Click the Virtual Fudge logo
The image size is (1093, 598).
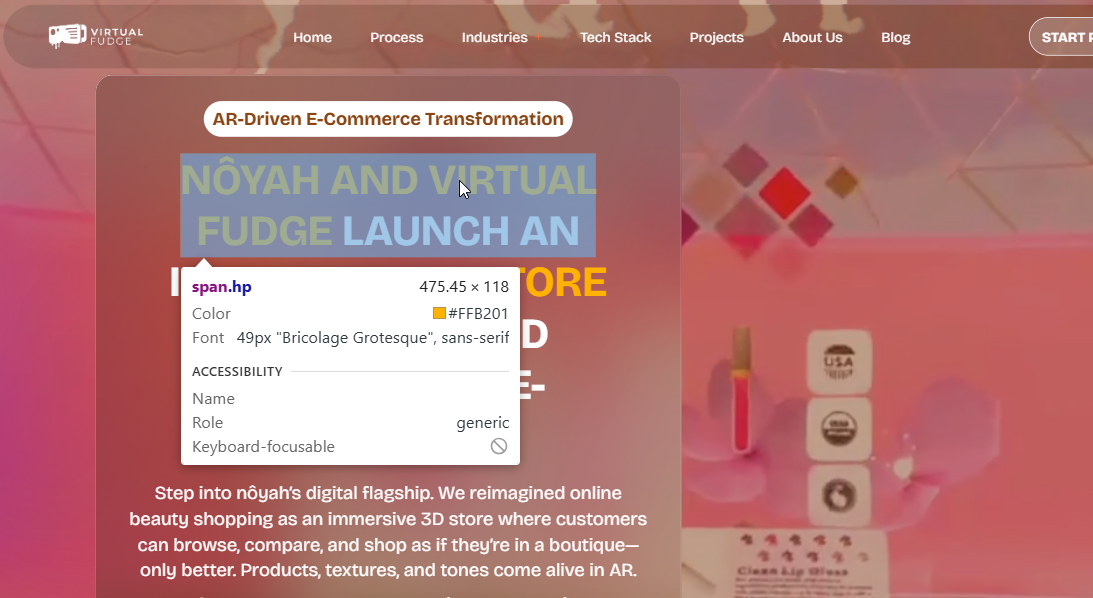95,36
